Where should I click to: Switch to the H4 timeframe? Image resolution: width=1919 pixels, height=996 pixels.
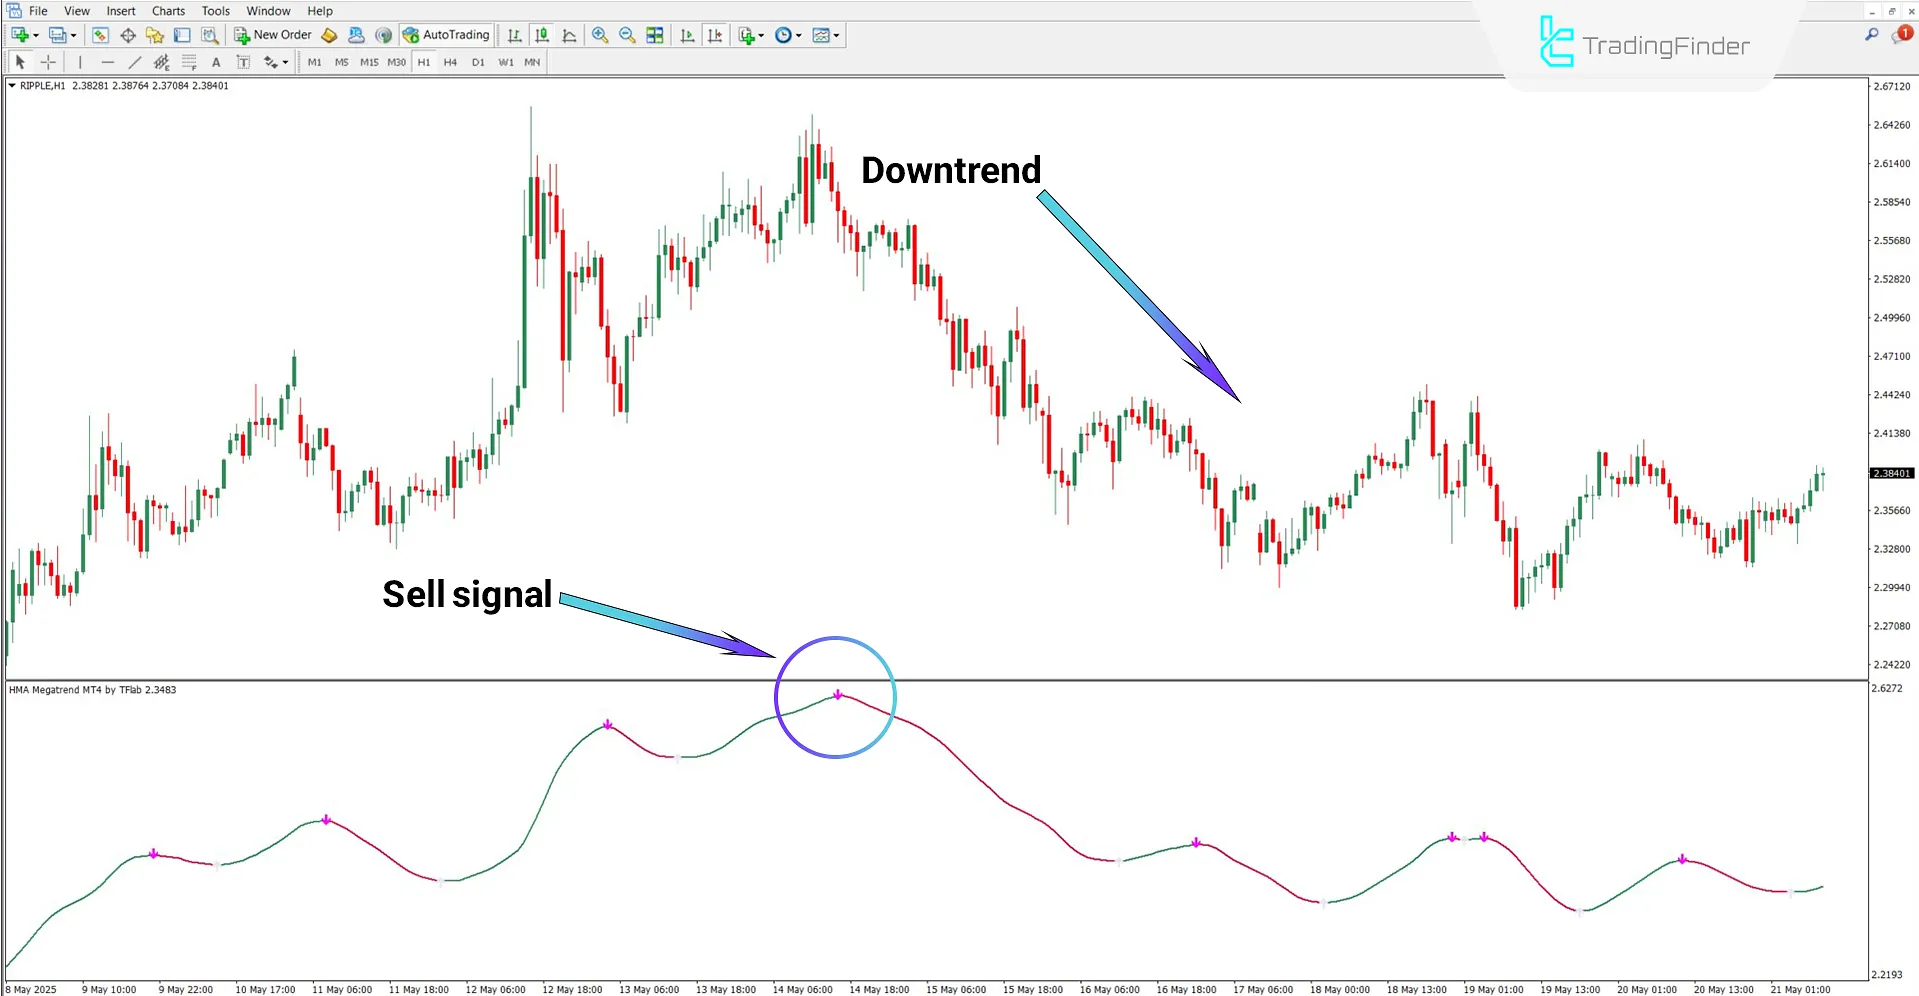[450, 61]
